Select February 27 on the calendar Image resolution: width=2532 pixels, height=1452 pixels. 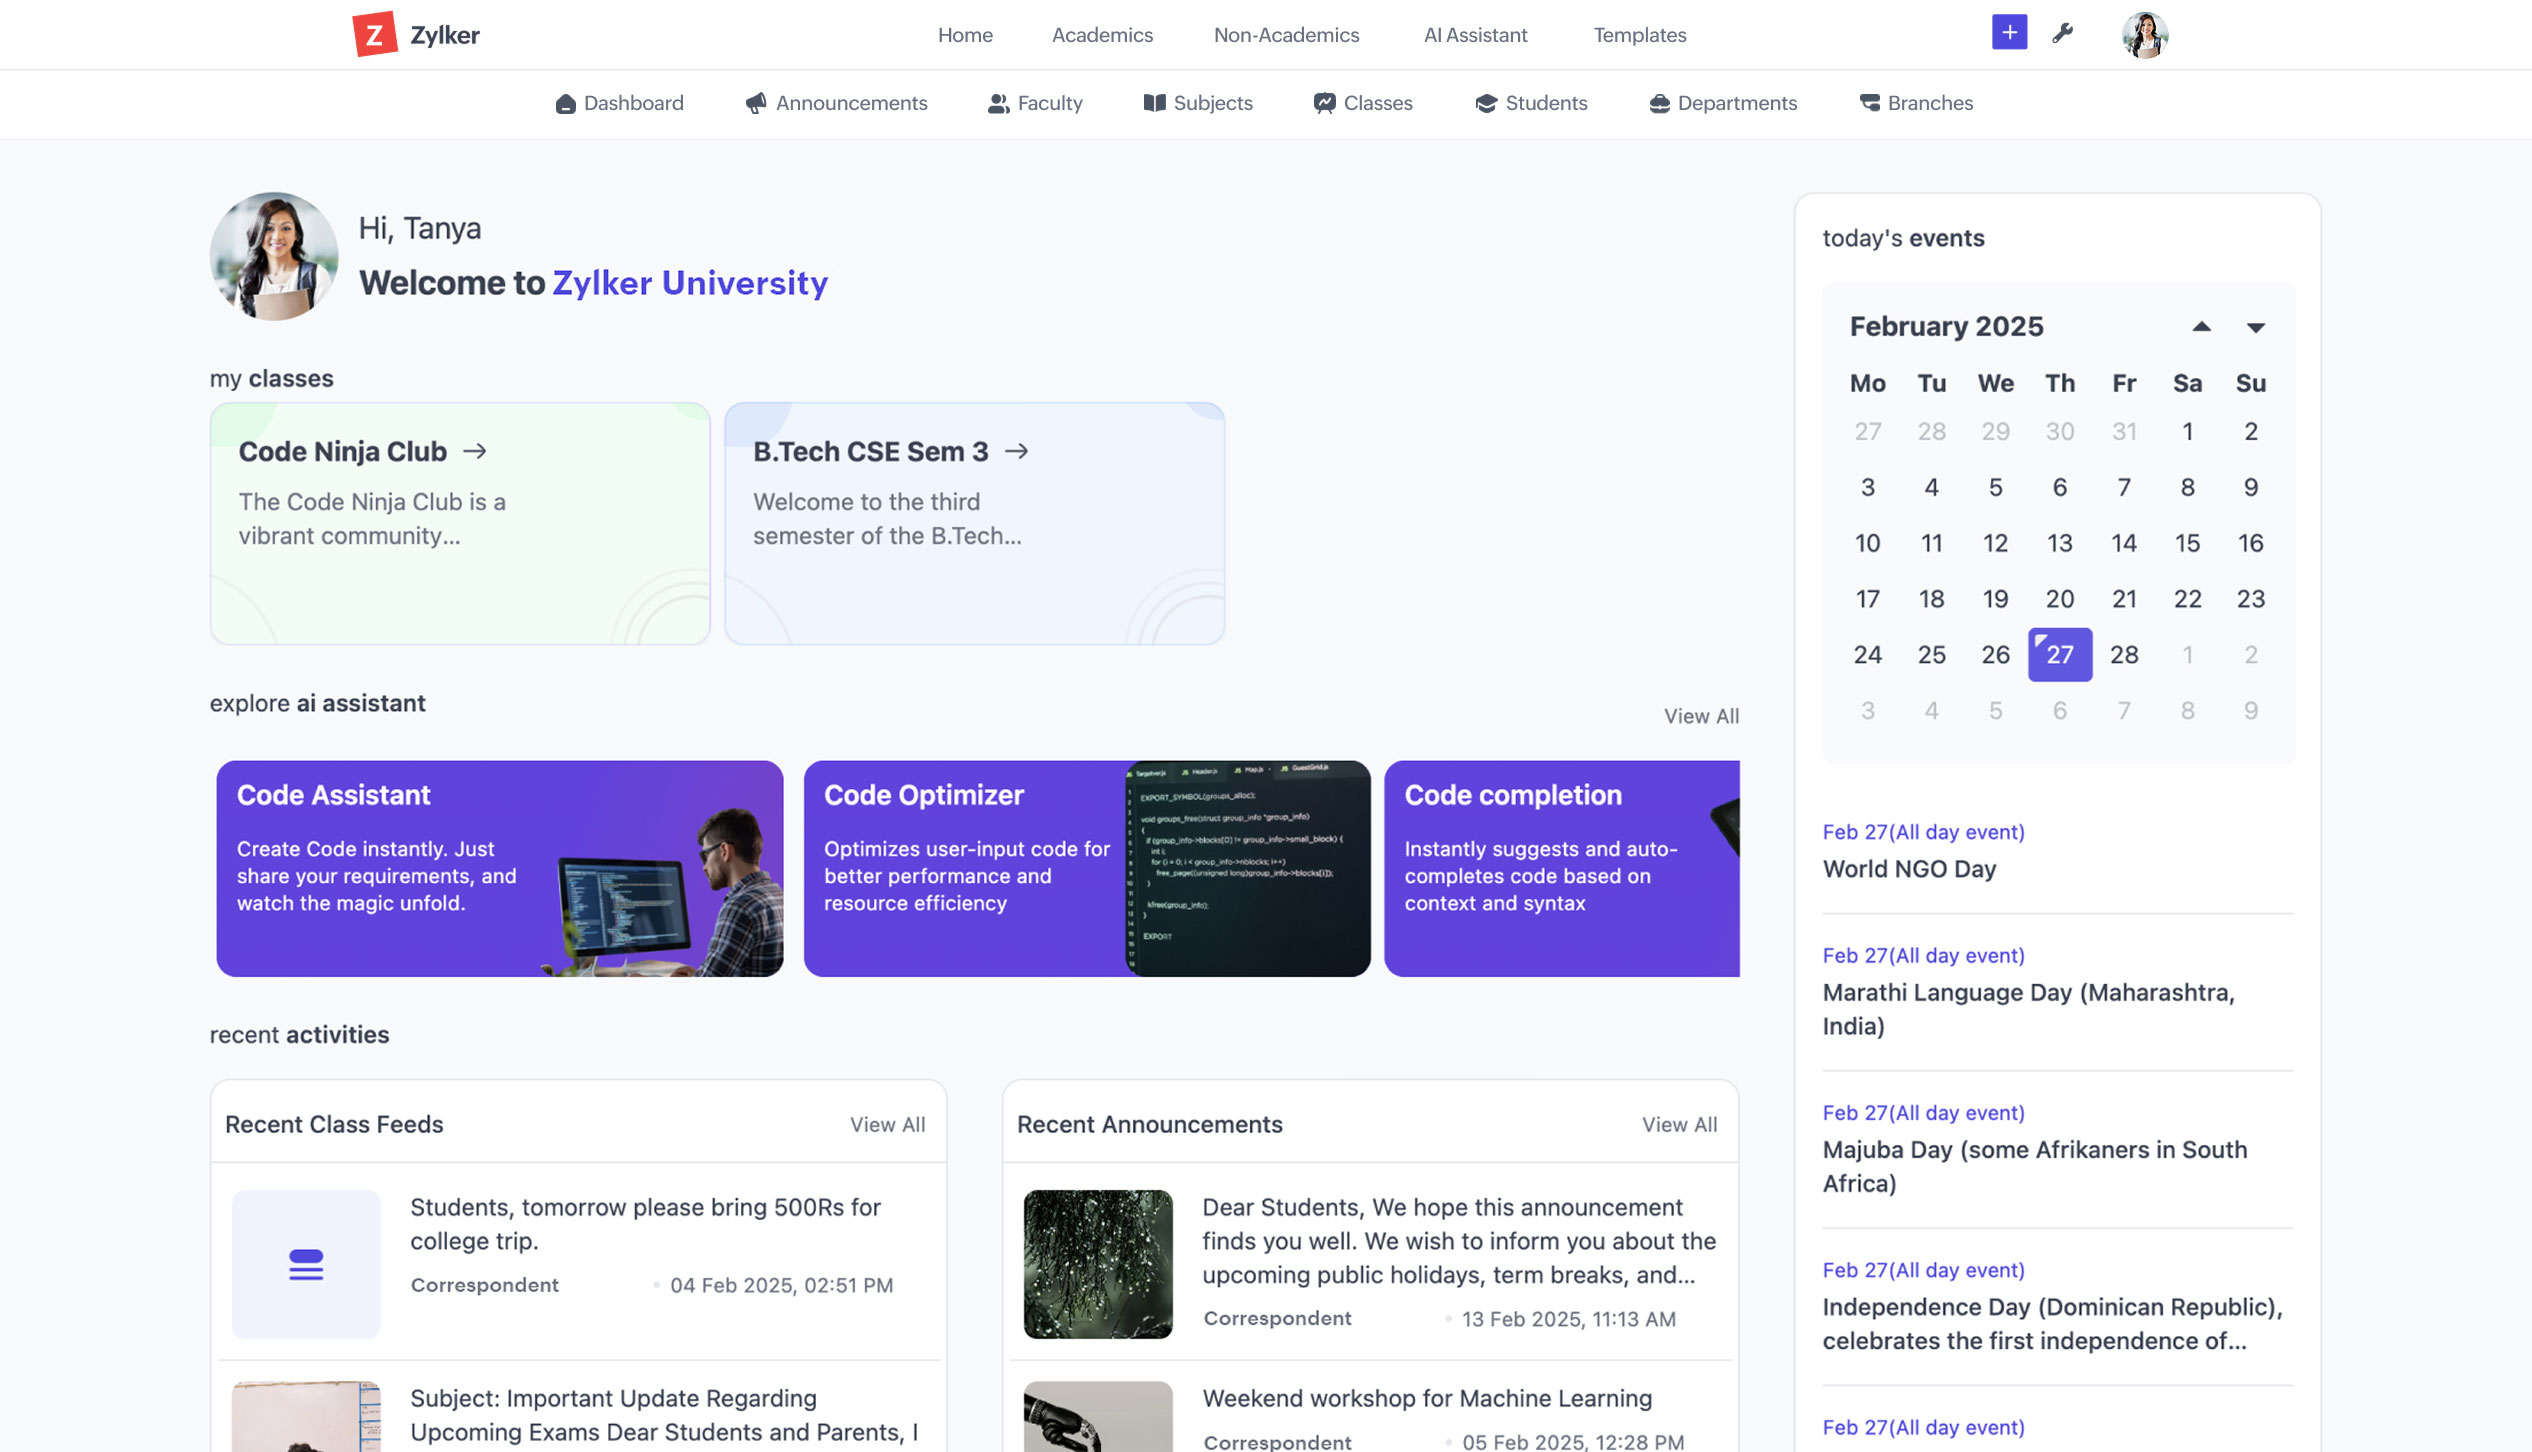pyautogui.click(x=2060, y=655)
